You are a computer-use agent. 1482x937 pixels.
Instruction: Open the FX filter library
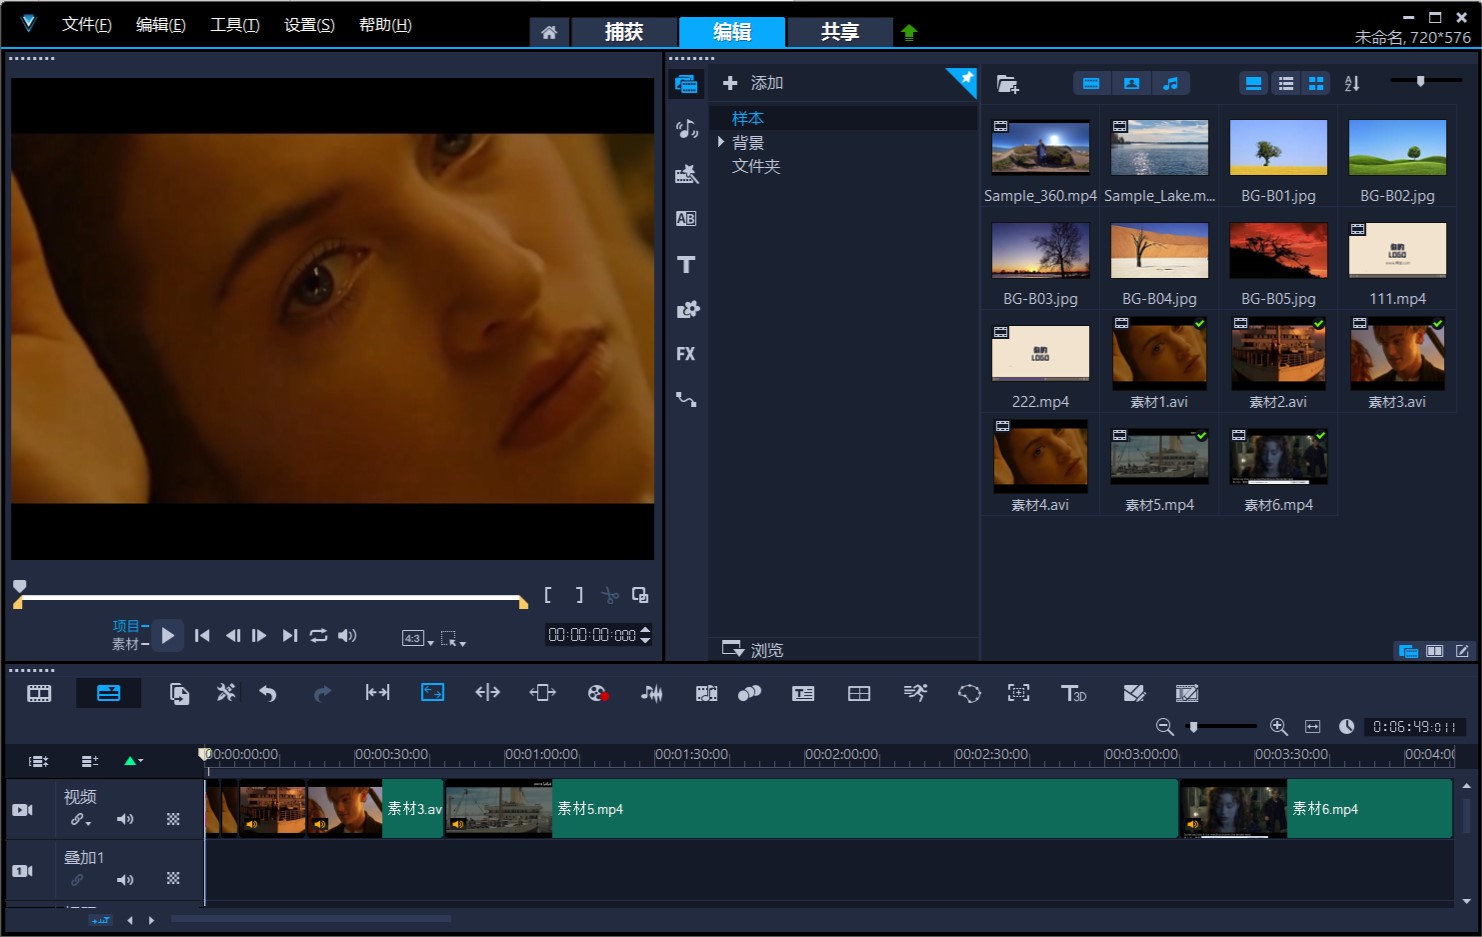686,354
